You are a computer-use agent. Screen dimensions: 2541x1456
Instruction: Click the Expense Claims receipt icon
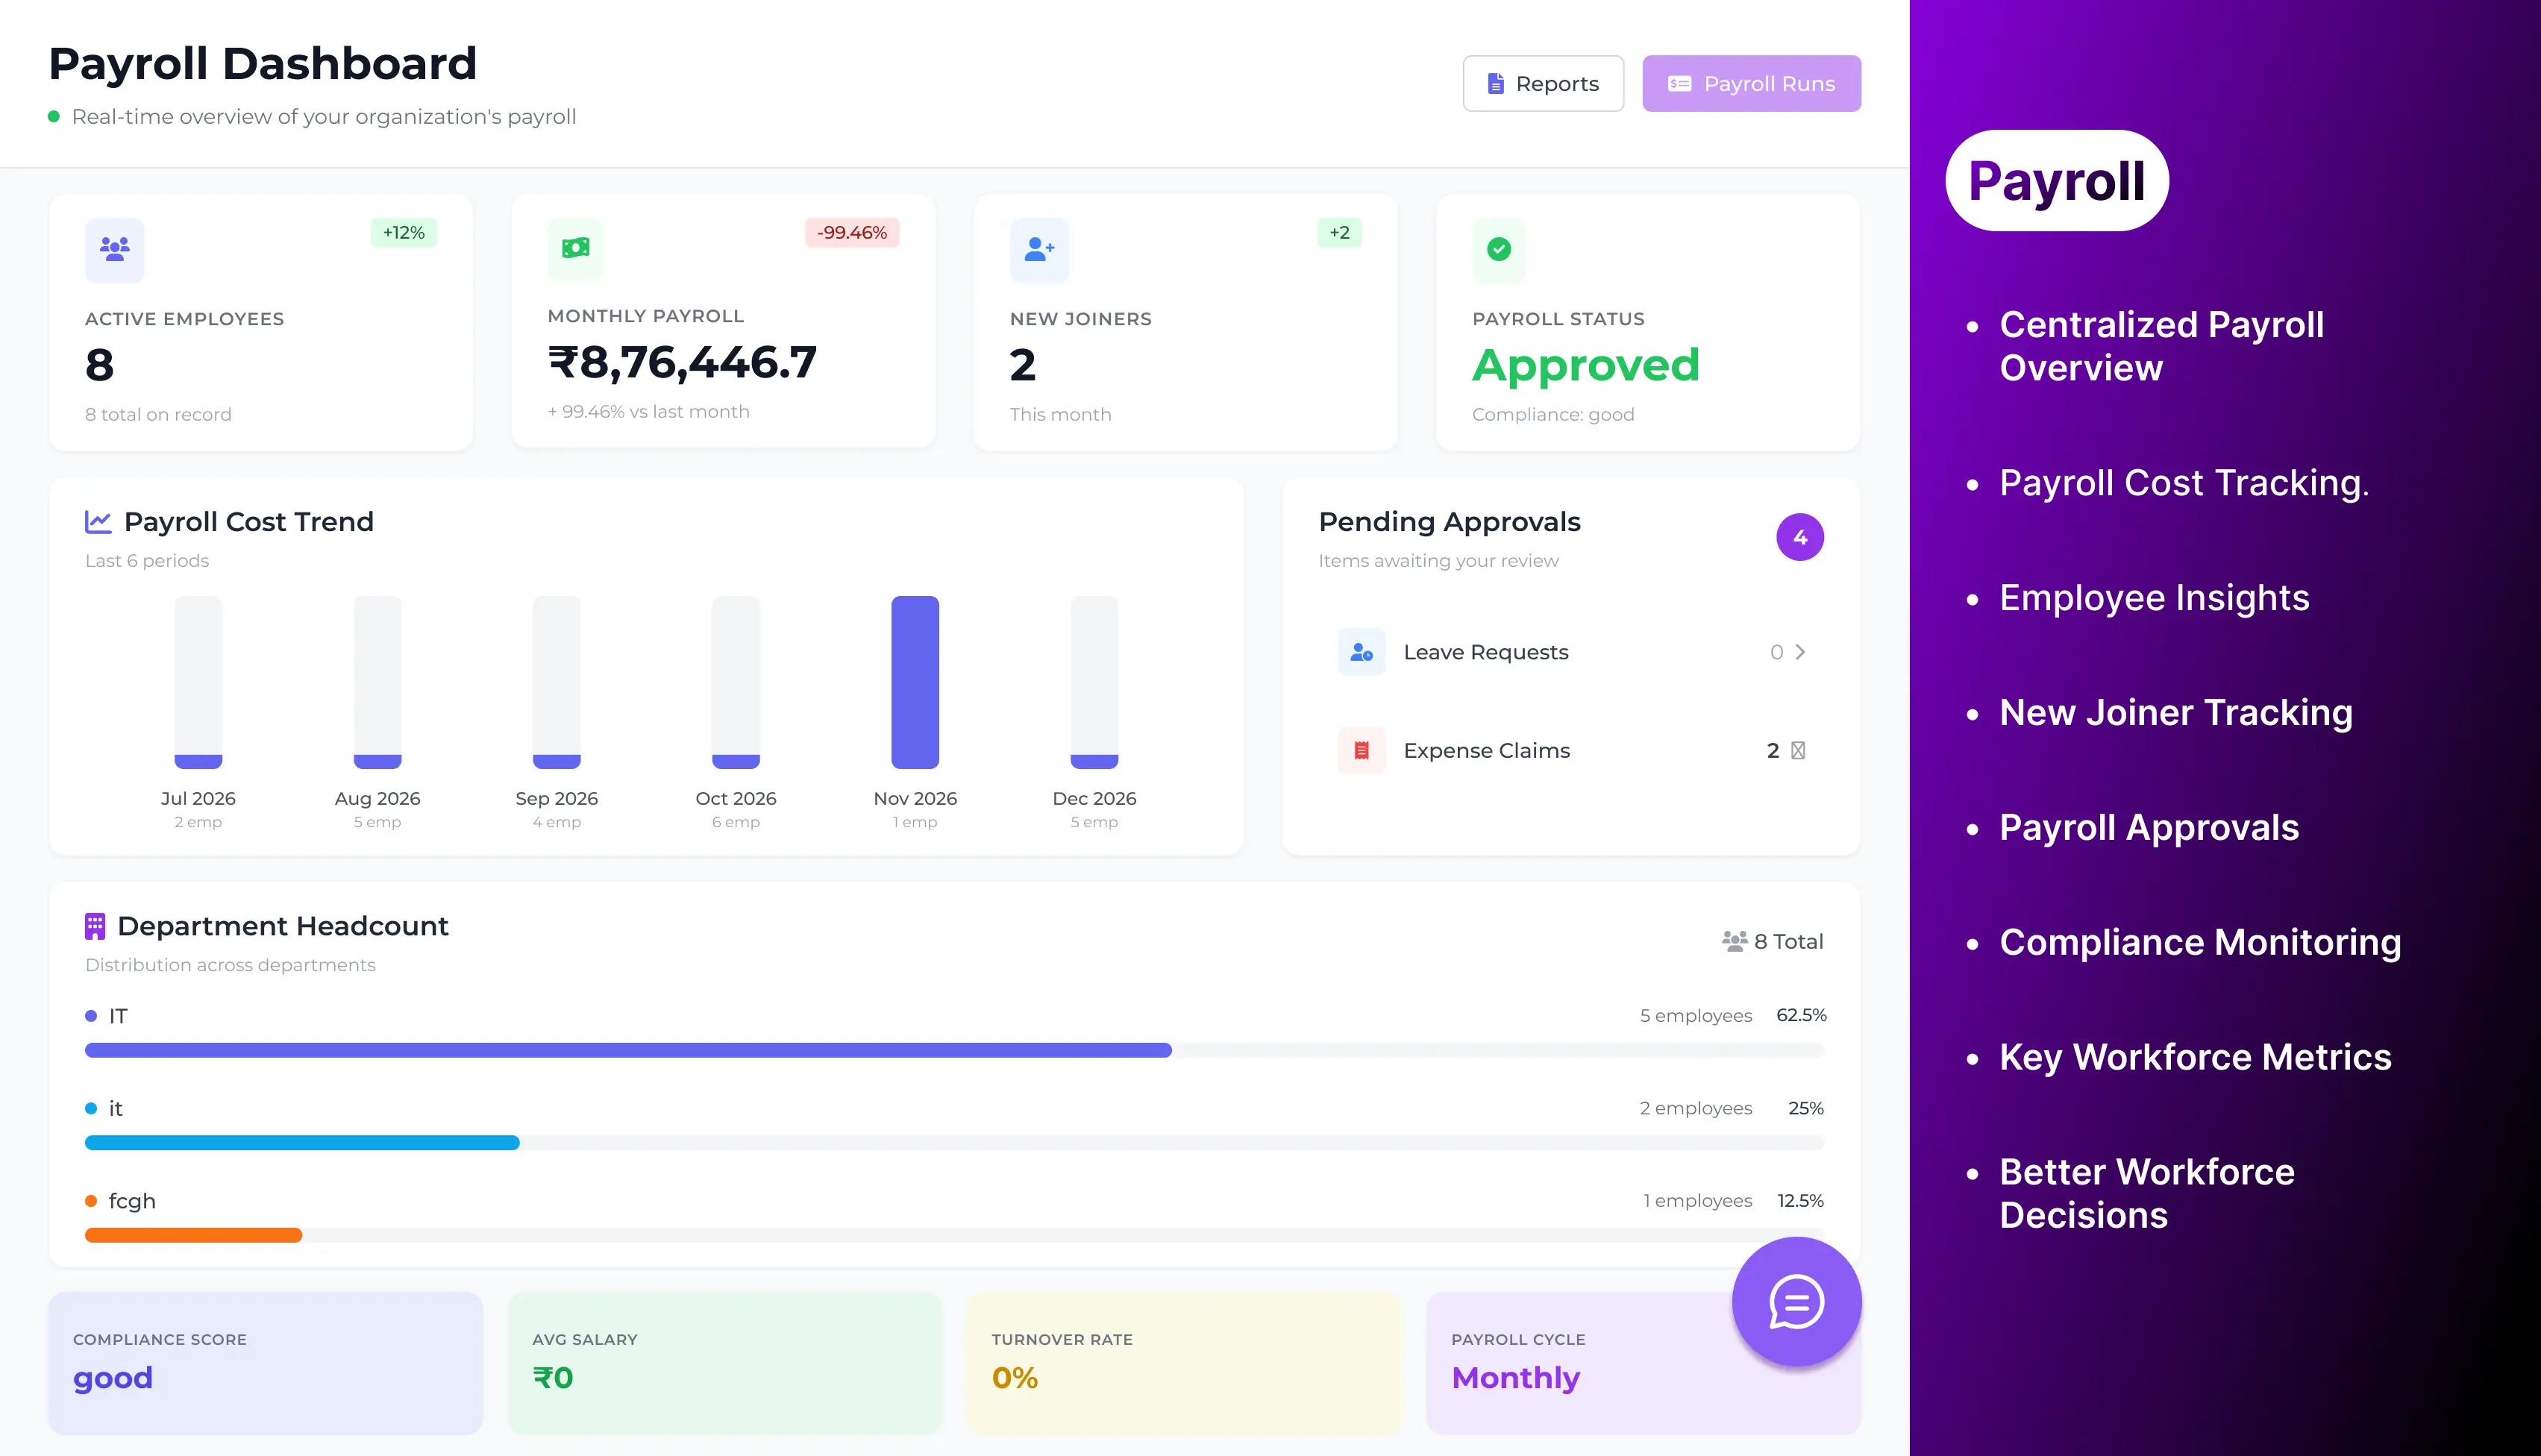(x=1361, y=750)
